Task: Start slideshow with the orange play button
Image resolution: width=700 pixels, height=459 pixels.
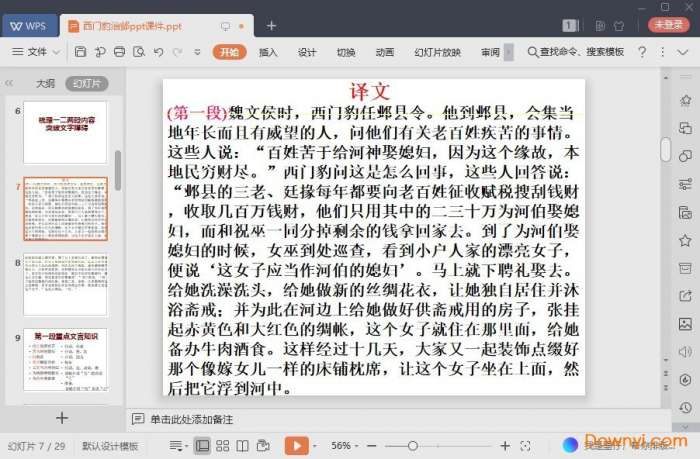Action: coord(296,445)
